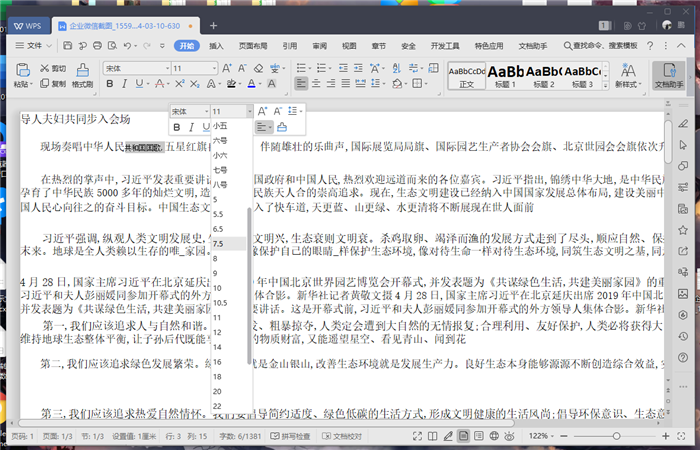Toggle Italic in the mini toolbar
The image size is (700, 450).
[x=192, y=128]
